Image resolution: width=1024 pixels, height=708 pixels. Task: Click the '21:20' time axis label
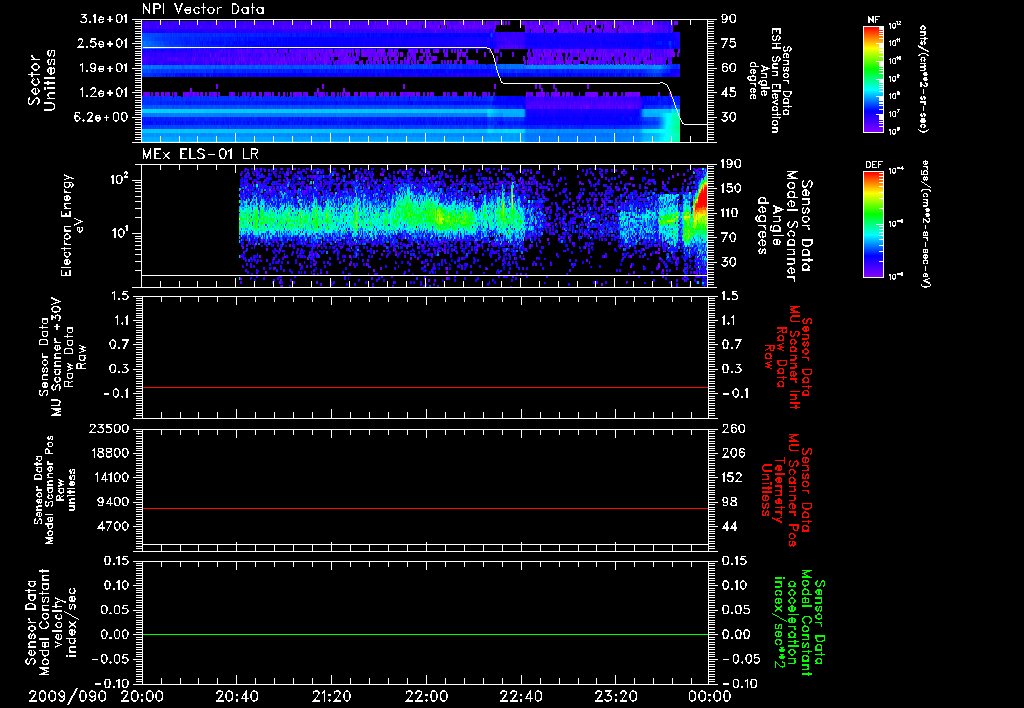[331, 696]
